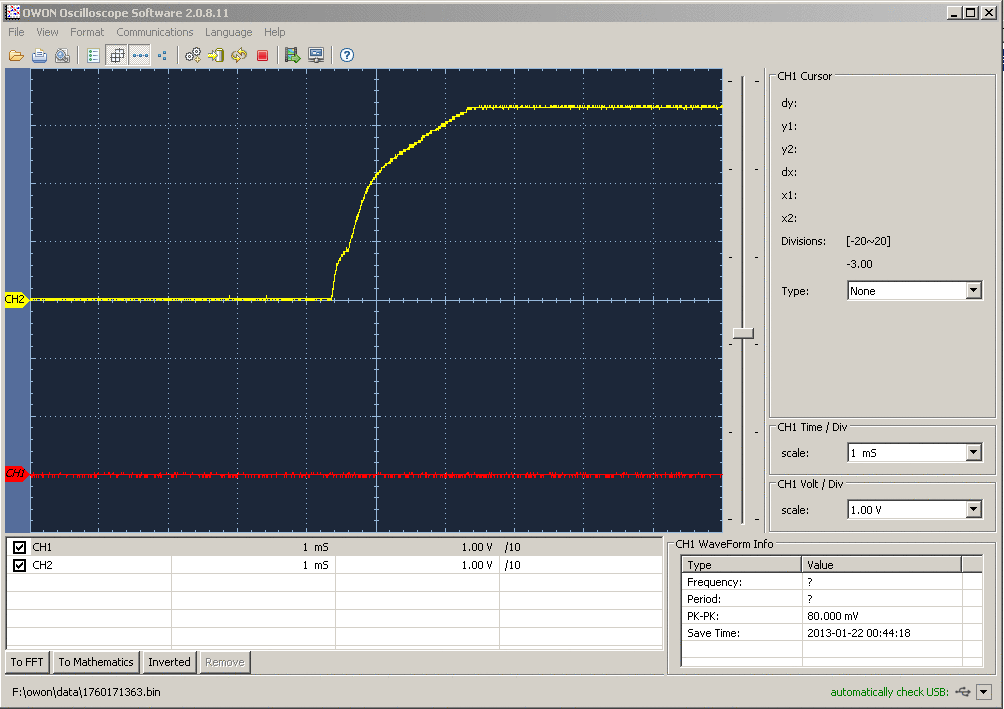The height and width of the screenshot is (709, 1004).
Task: Open the Format menu
Action: [x=87, y=32]
